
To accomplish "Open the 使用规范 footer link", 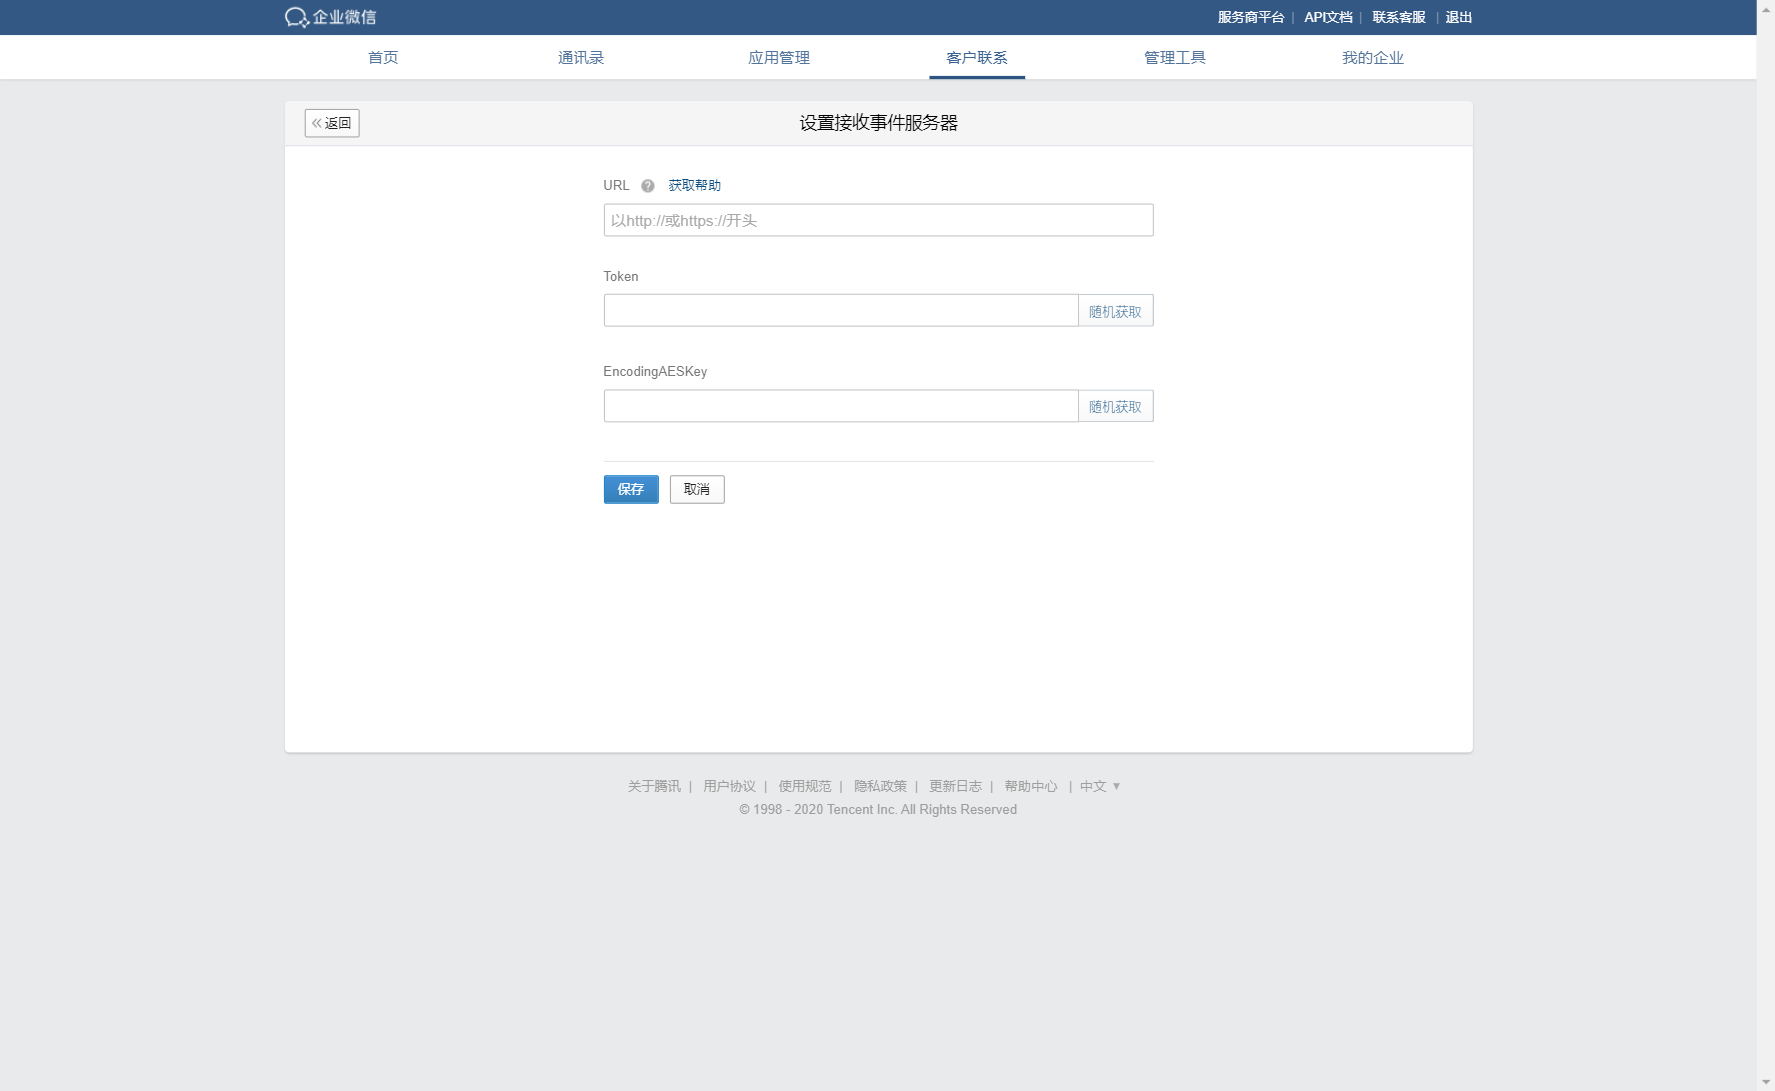I will tap(805, 786).
